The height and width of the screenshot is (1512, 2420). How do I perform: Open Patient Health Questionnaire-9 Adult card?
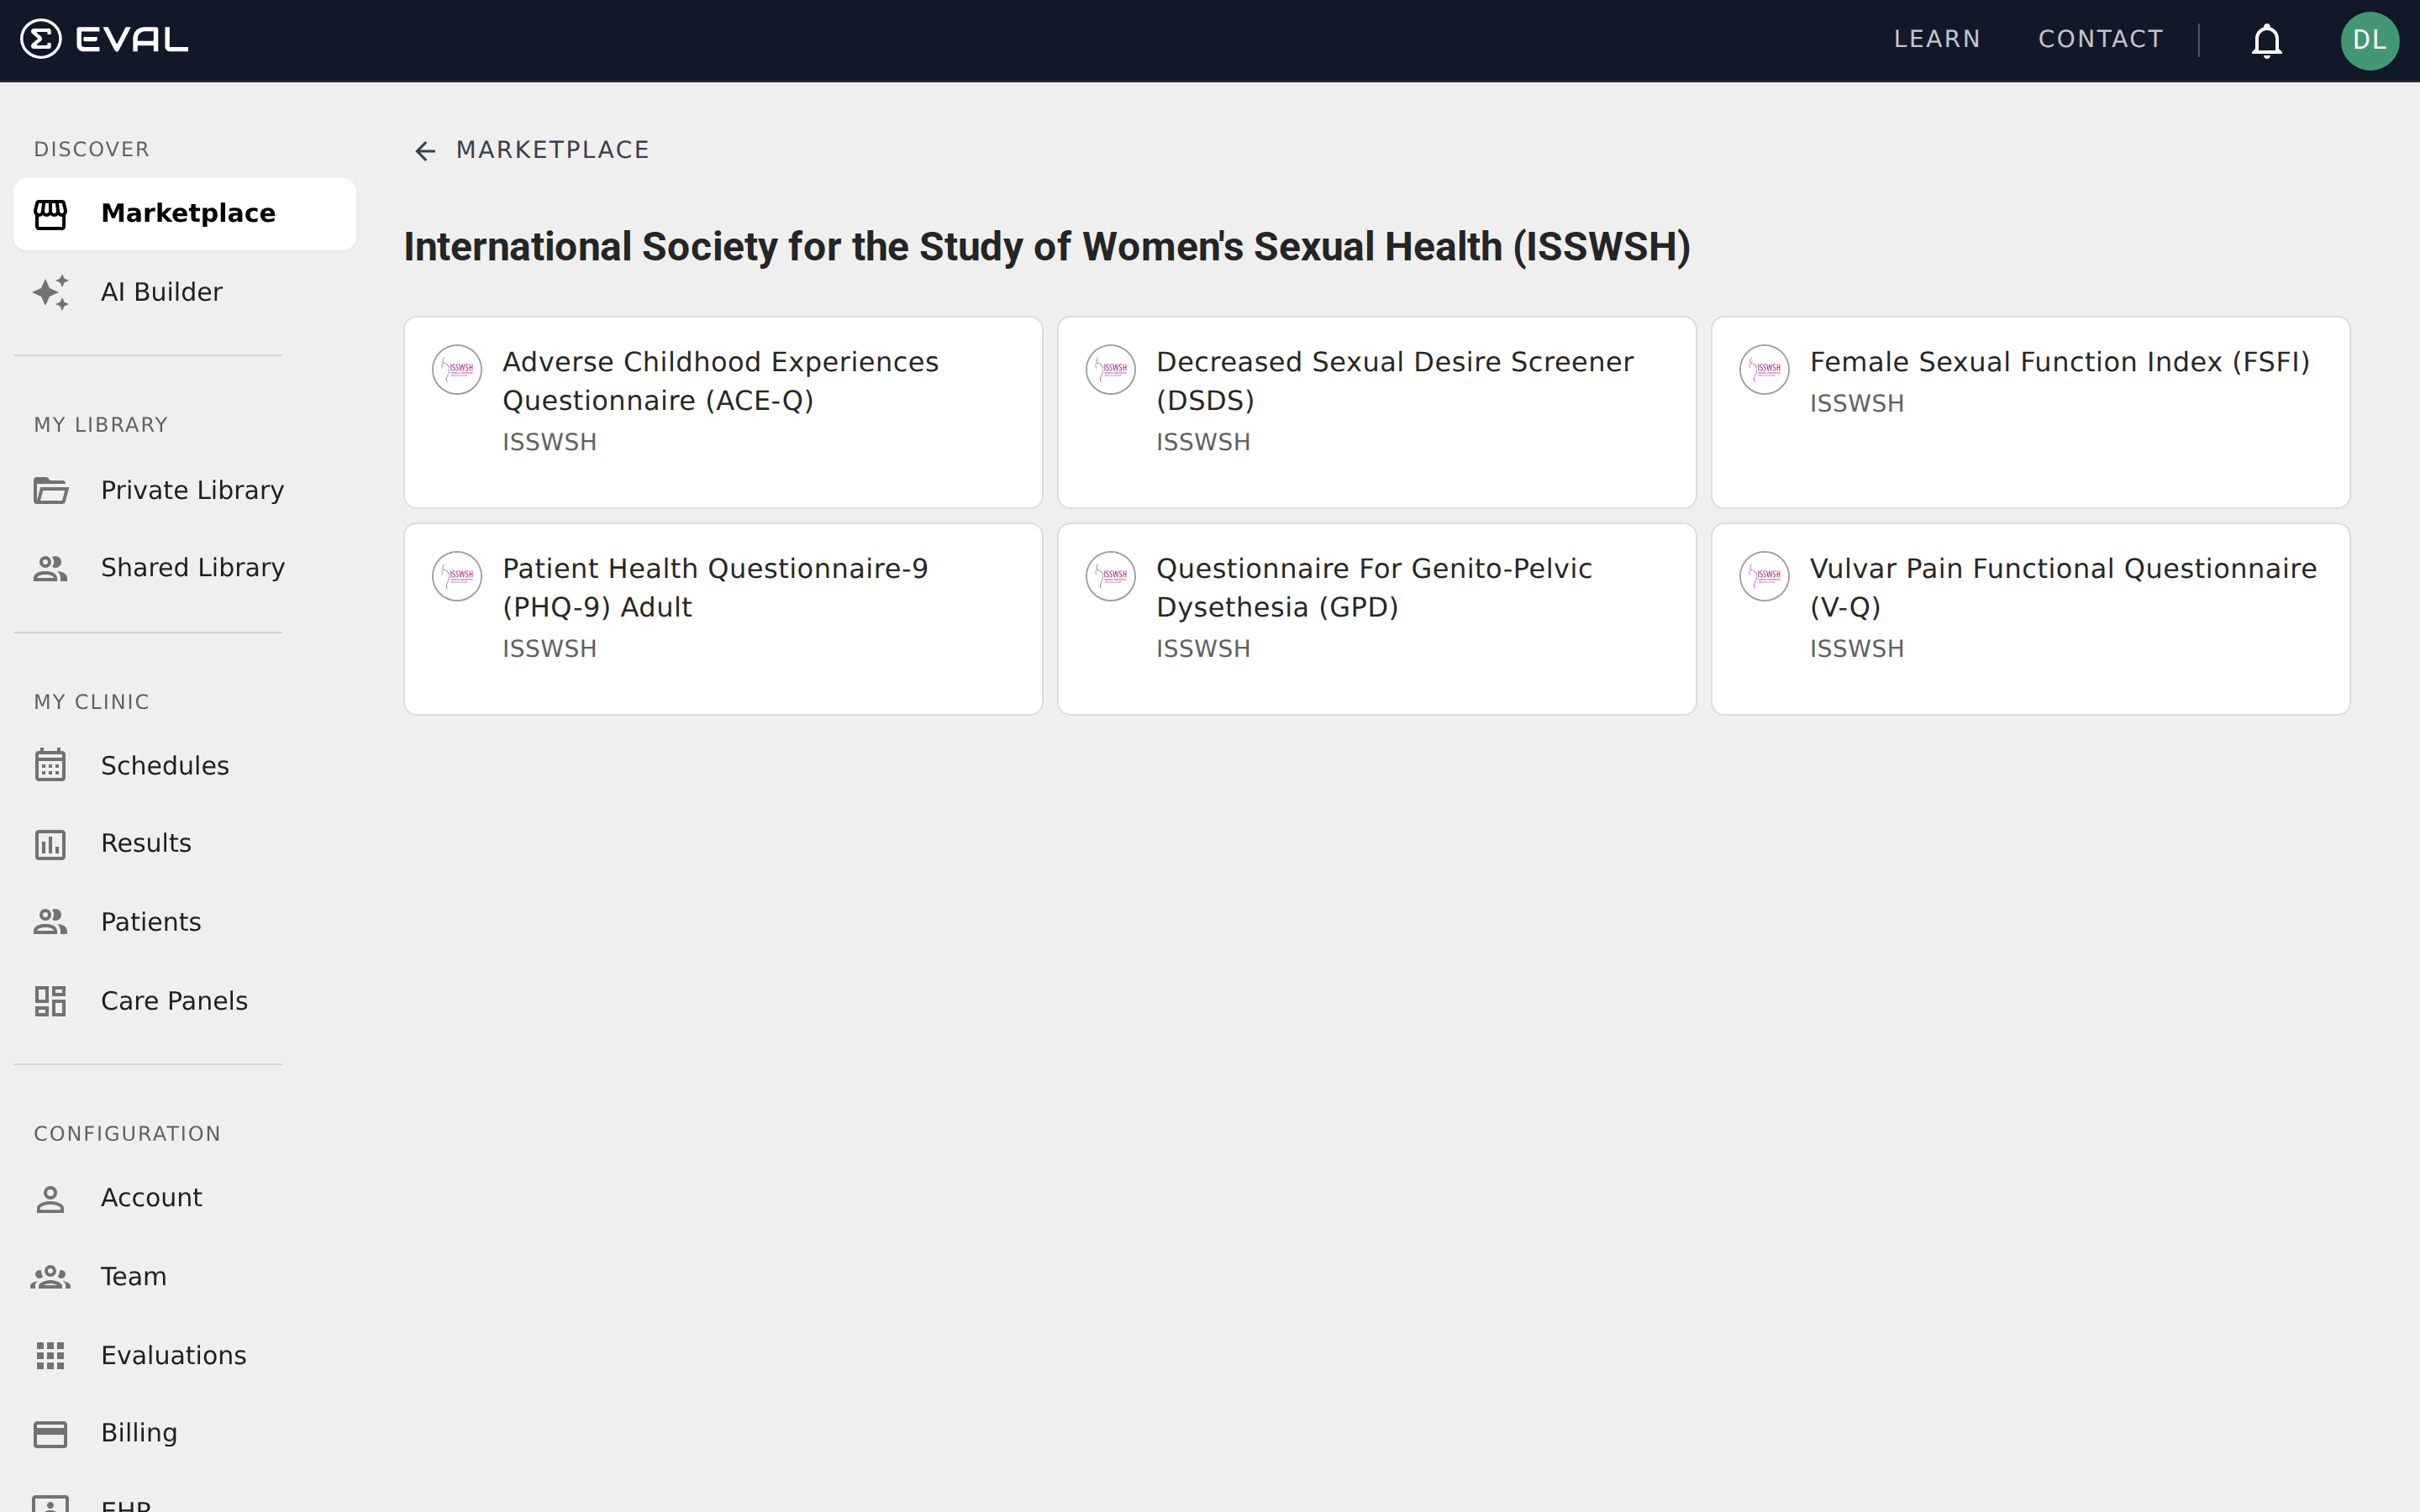click(722, 618)
